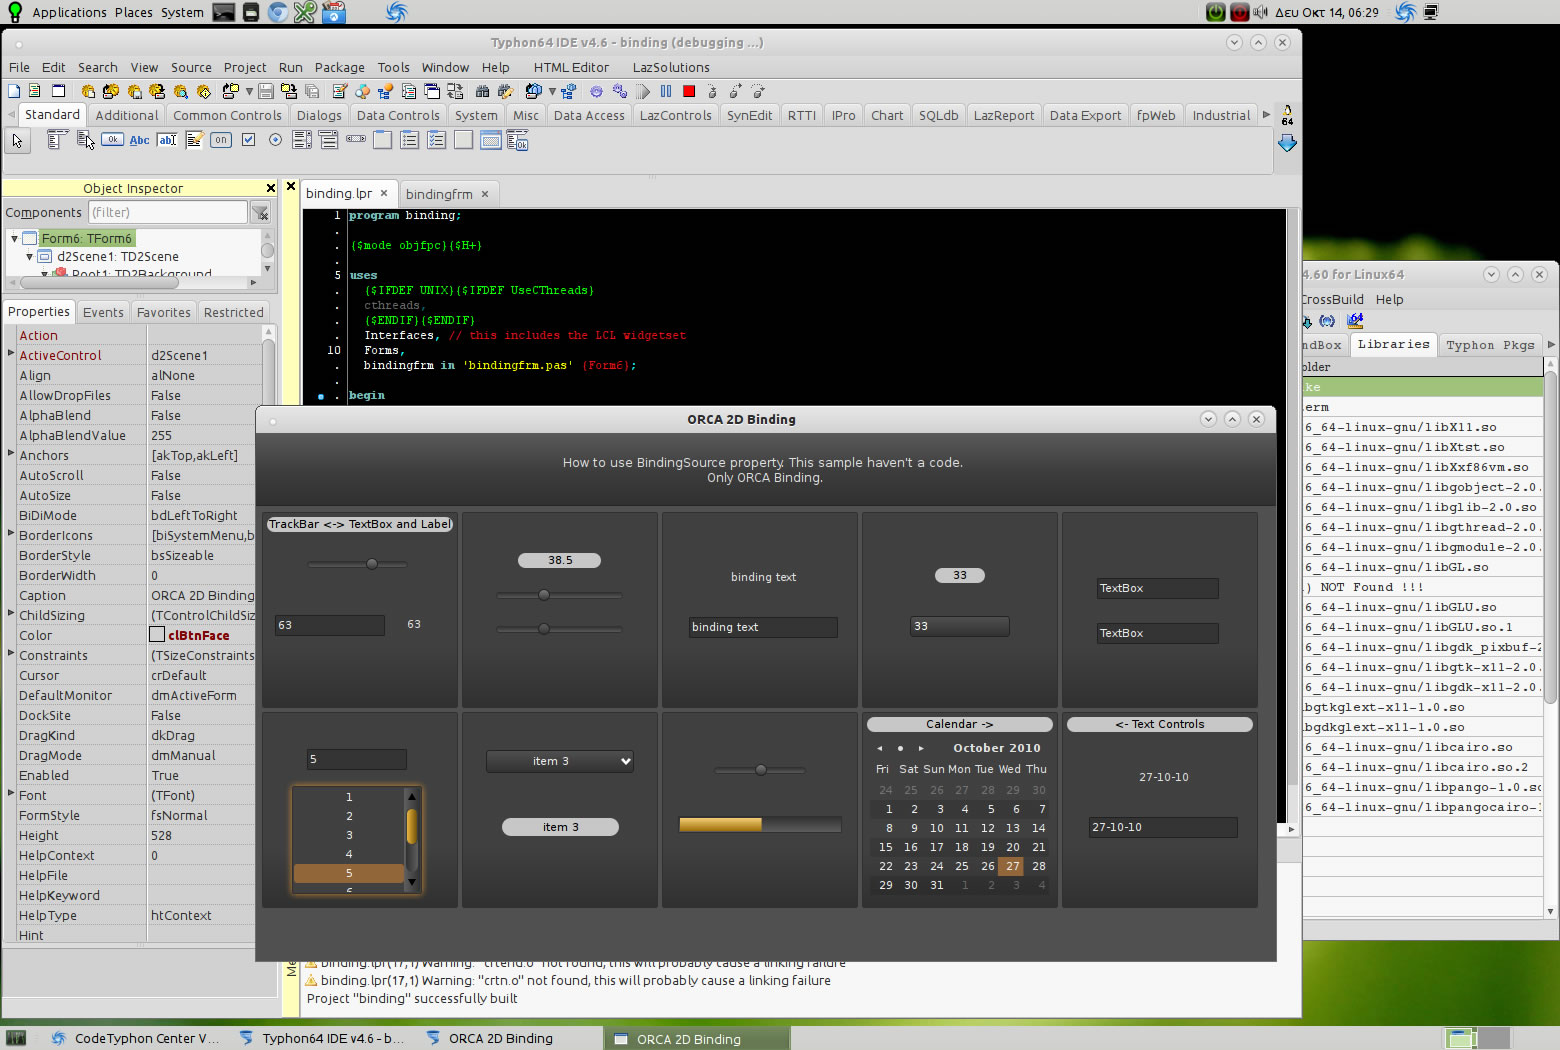Viewport: 1560px width, 1050px height.
Task: Click the Build gear icon in toolbar
Action: (596, 91)
